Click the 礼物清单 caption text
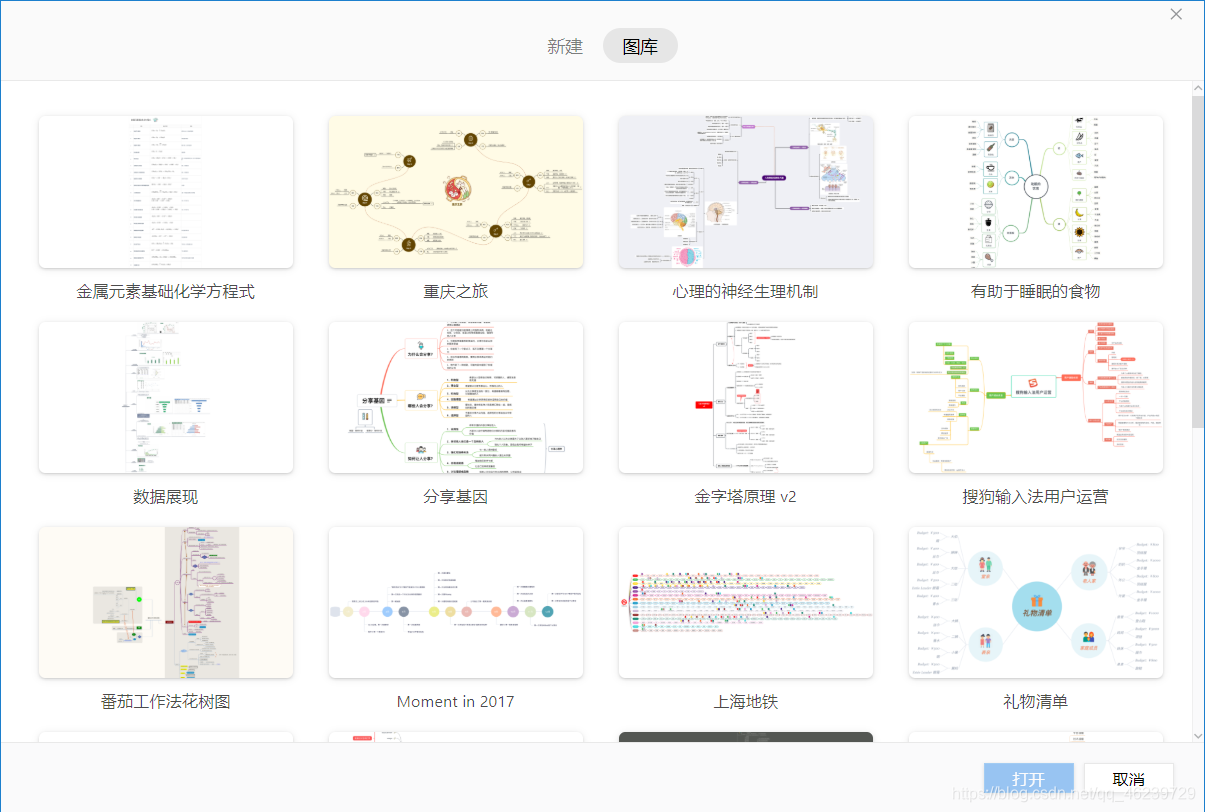Viewport: 1205px width, 812px height. [x=1036, y=702]
